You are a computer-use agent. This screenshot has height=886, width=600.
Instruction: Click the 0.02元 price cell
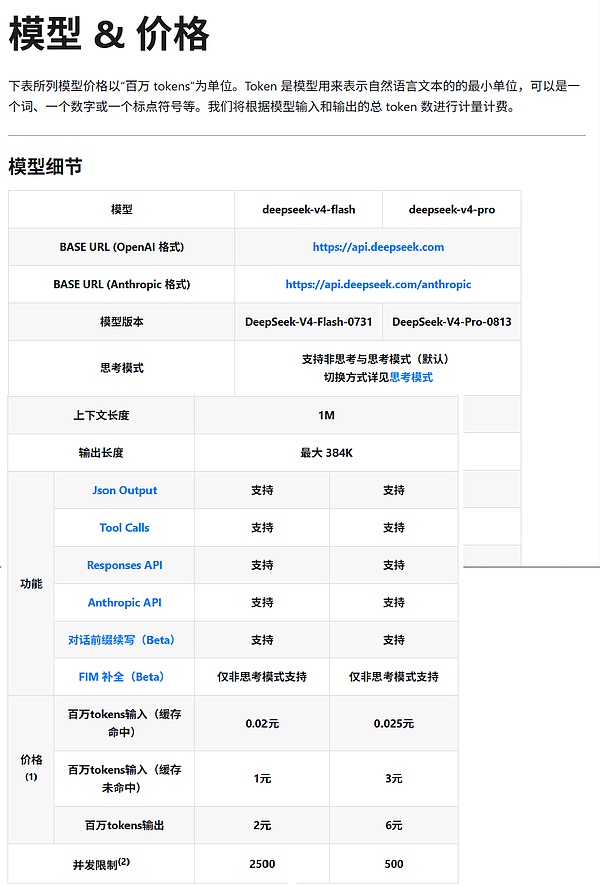(x=262, y=723)
